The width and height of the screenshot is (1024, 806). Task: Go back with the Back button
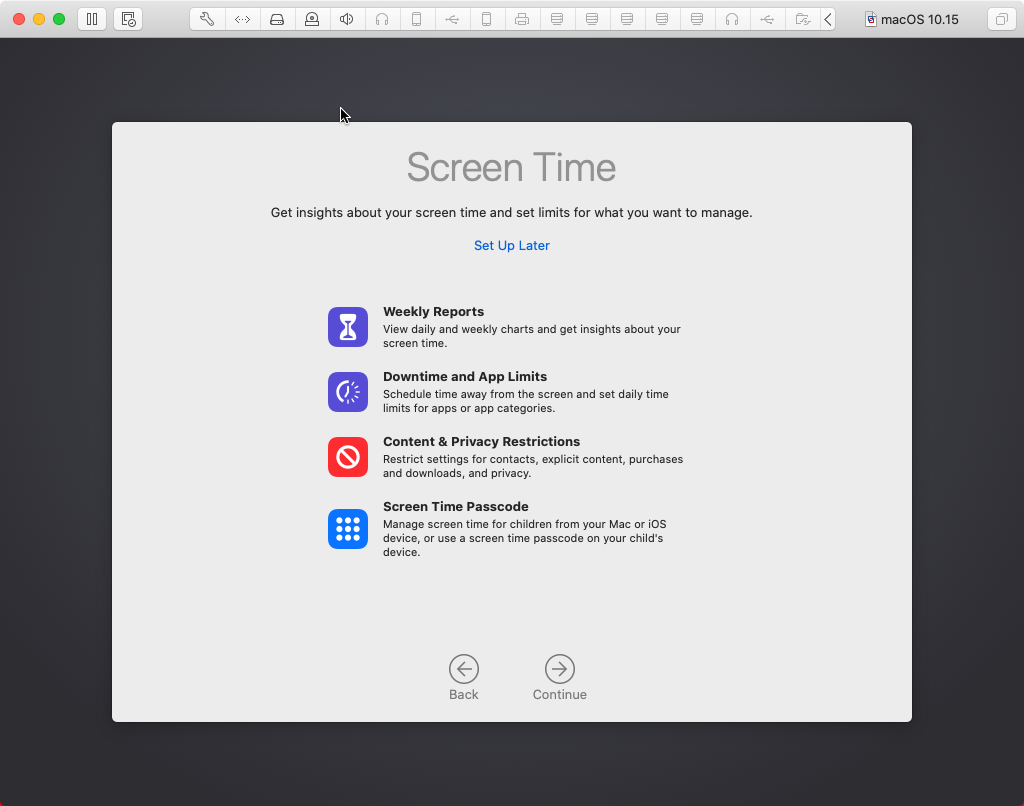pos(463,670)
